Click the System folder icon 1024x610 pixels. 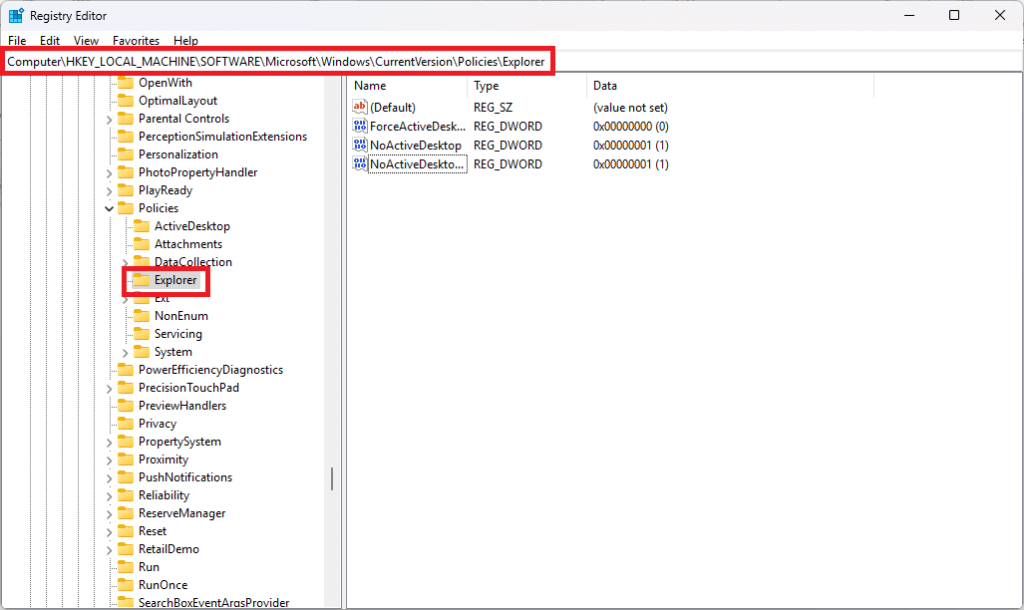pyautogui.click(x=141, y=352)
